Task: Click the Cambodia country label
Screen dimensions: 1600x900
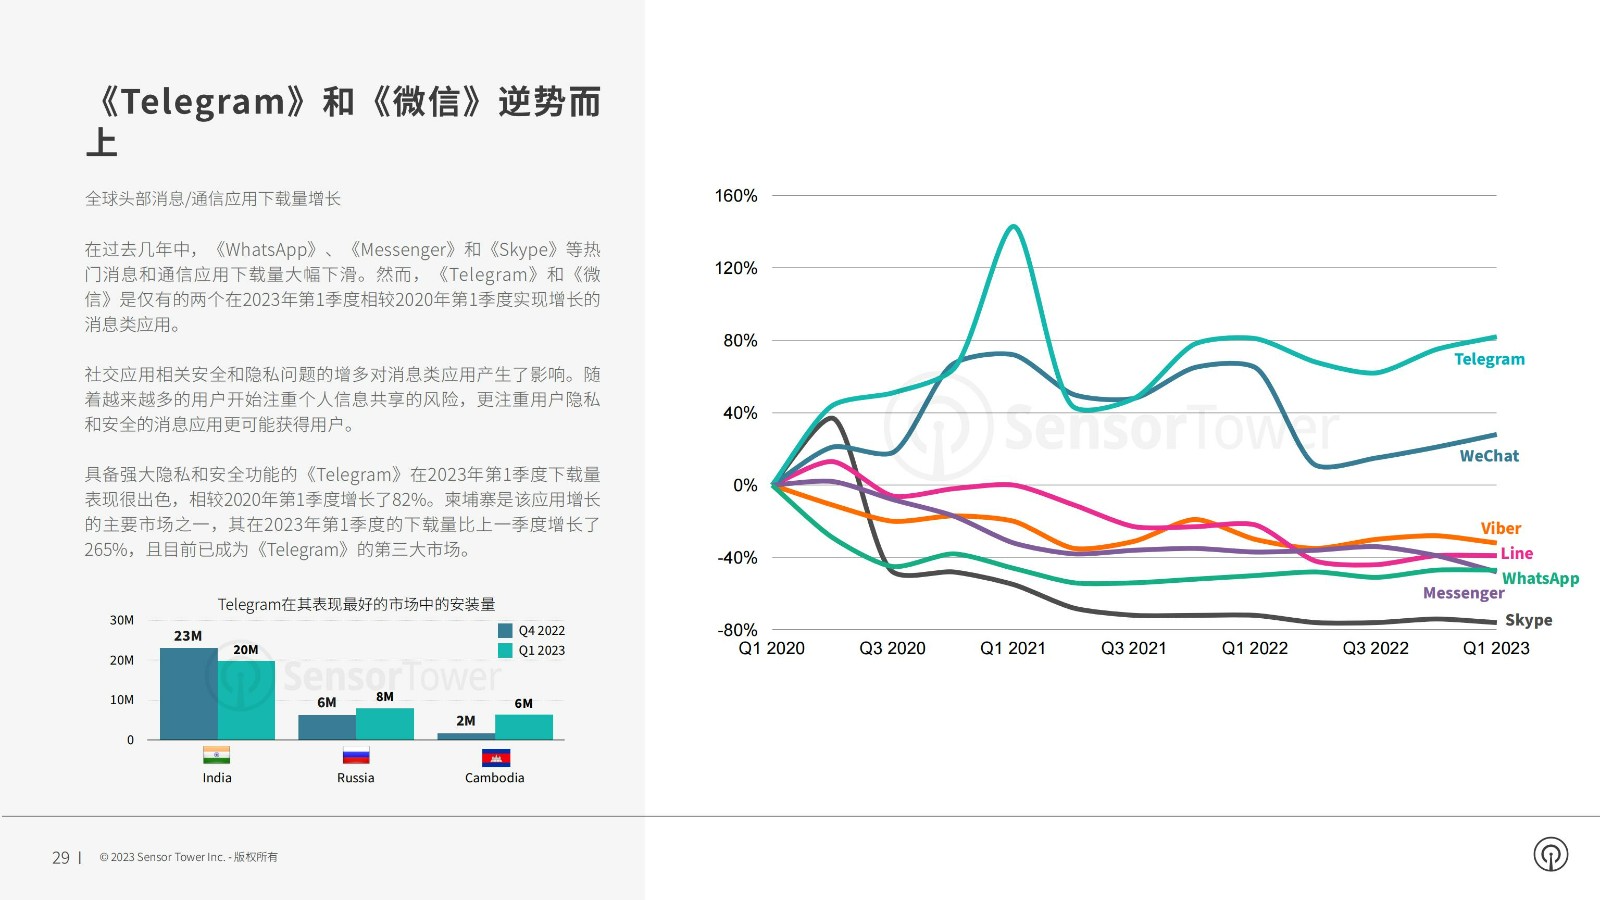Action: click(494, 778)
